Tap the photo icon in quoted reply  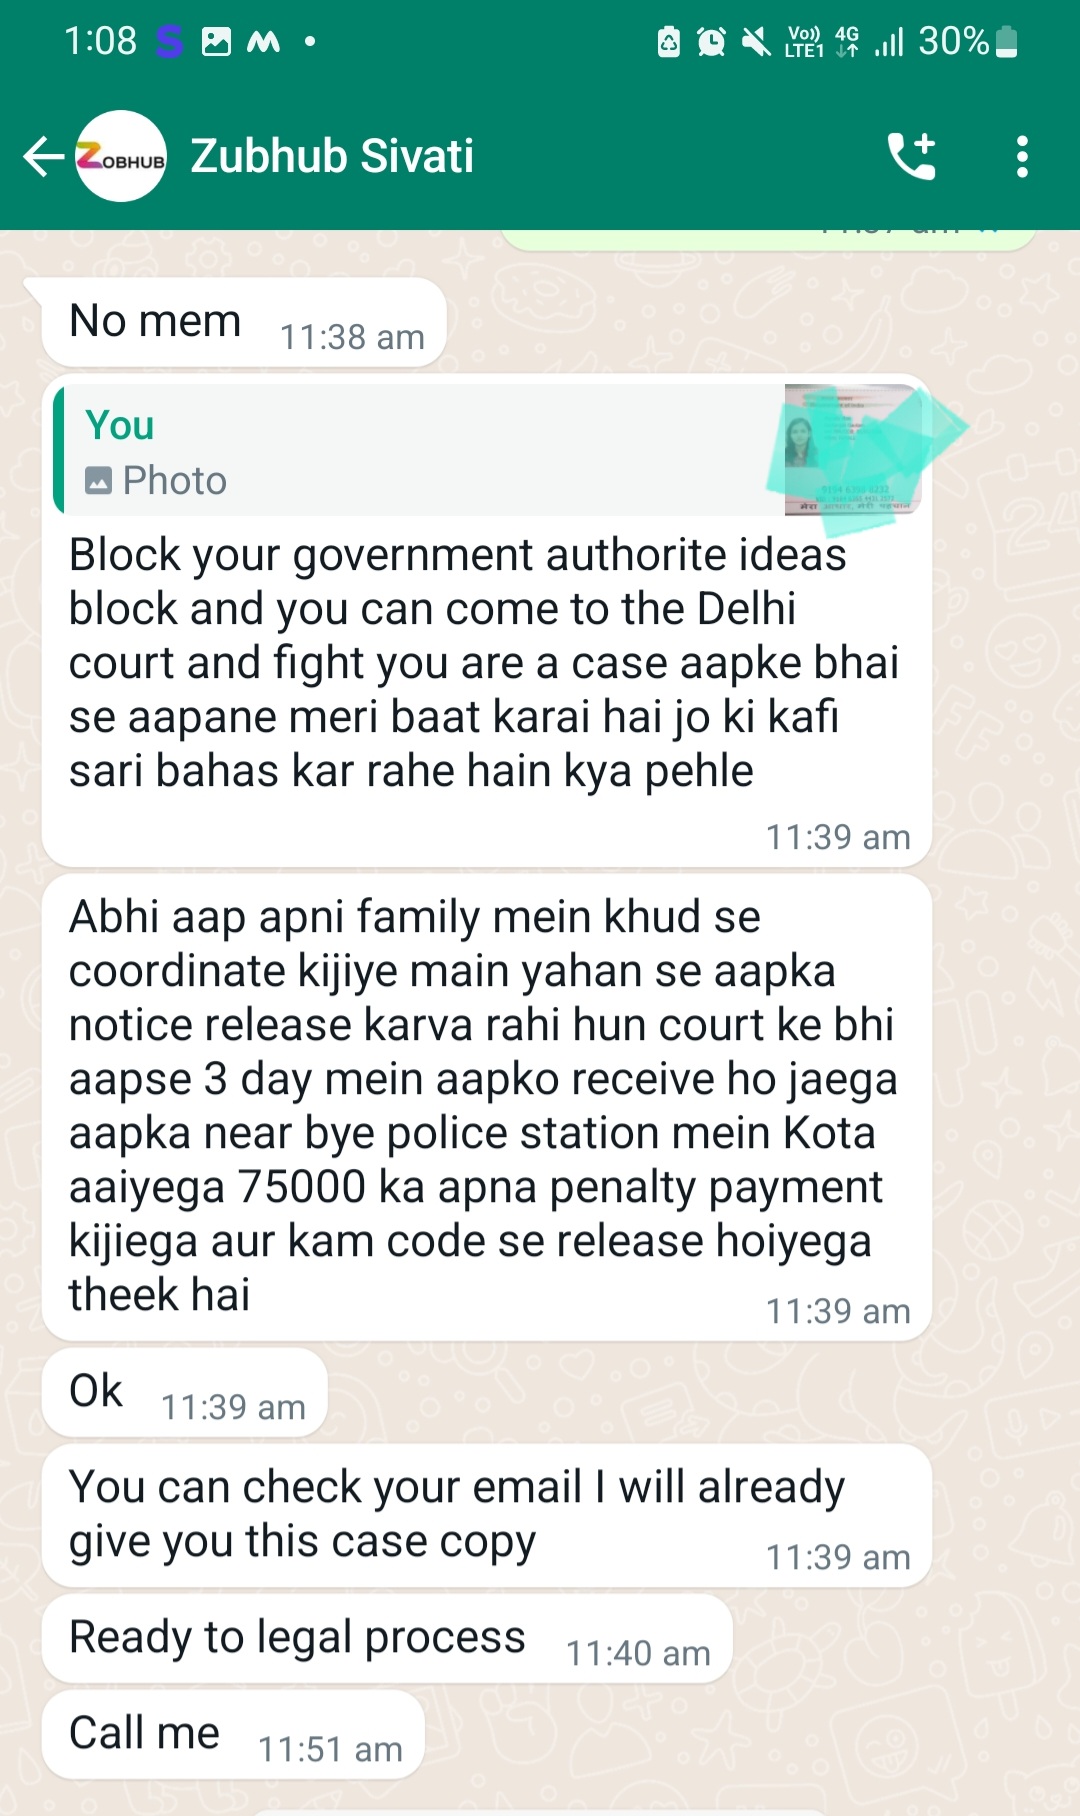coord(98,481)
